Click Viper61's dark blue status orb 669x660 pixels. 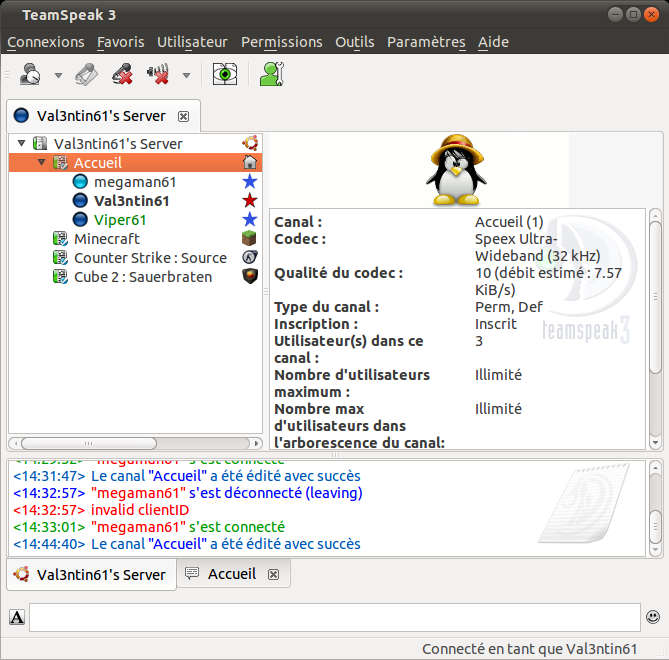click(x=80, y=219)
